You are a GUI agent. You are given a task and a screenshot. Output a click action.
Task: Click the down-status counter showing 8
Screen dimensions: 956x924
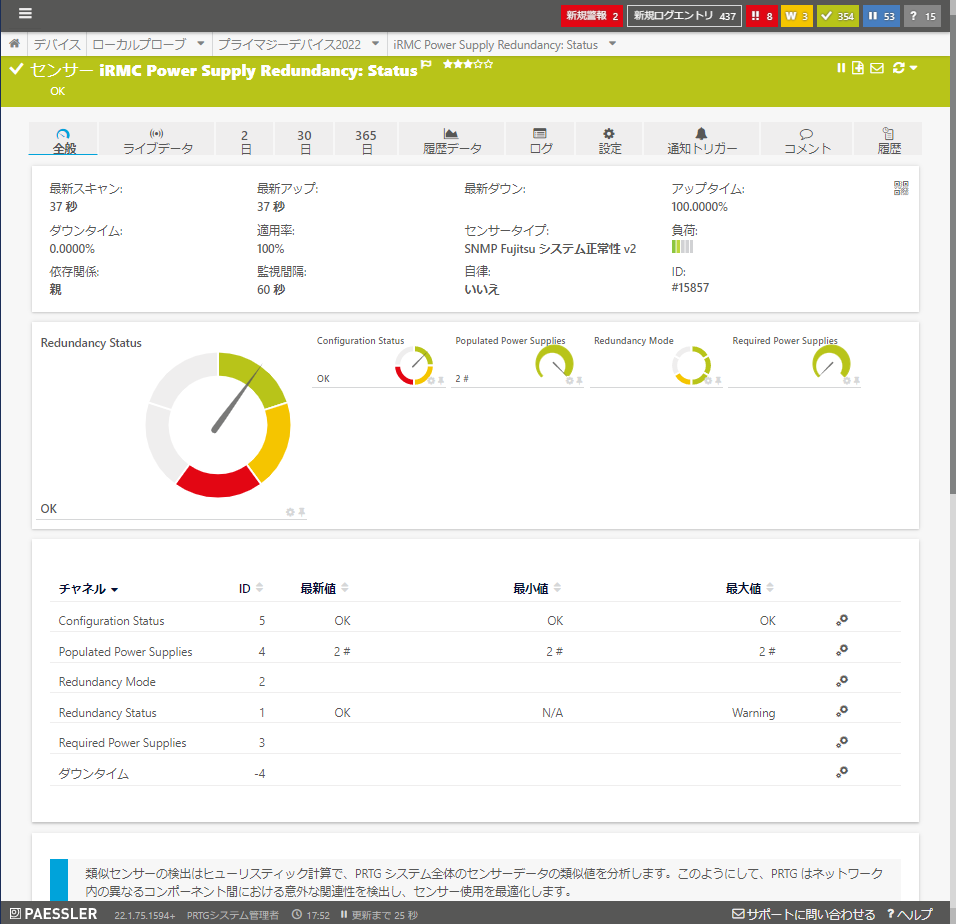[x=762, y=16]
